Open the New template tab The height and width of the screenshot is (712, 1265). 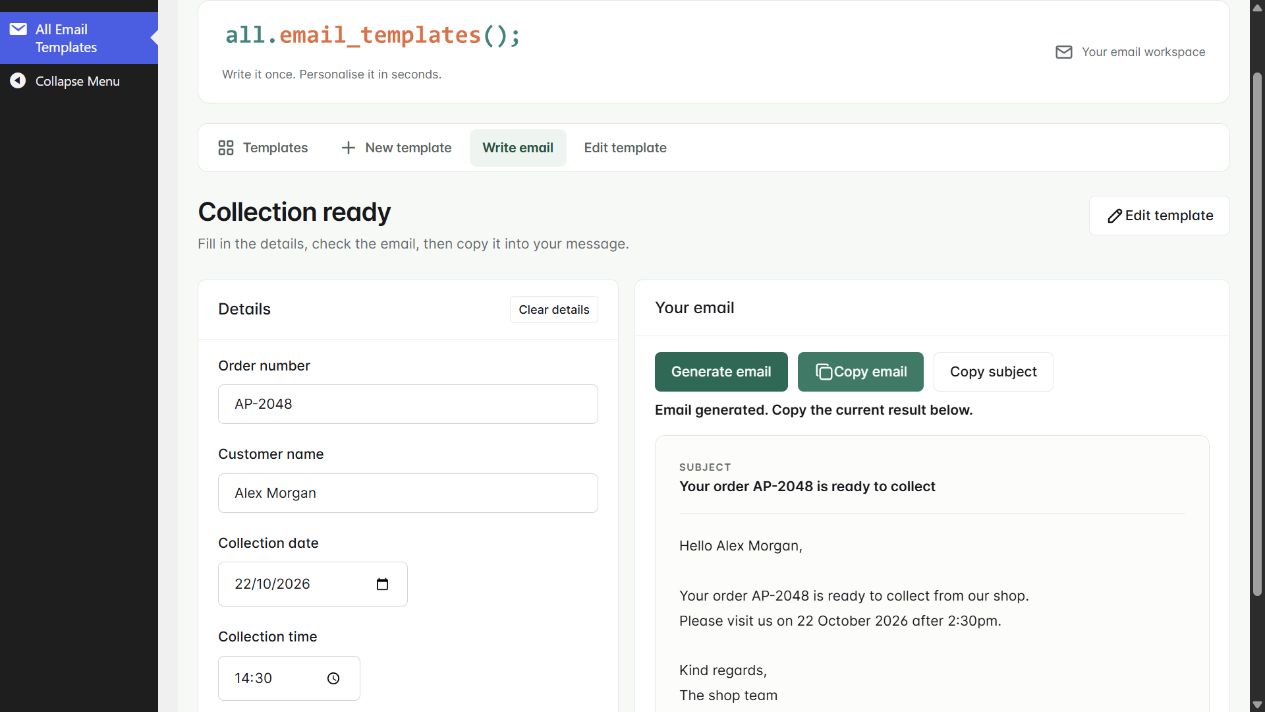tap(396, 148)
